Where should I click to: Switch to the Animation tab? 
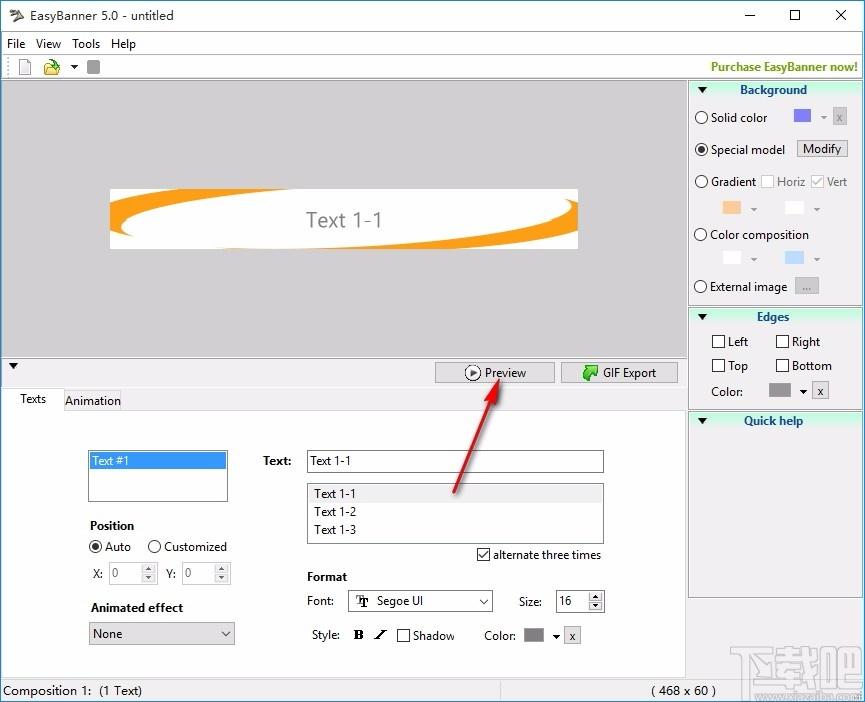pyautogui.click(x=93, y=401)
